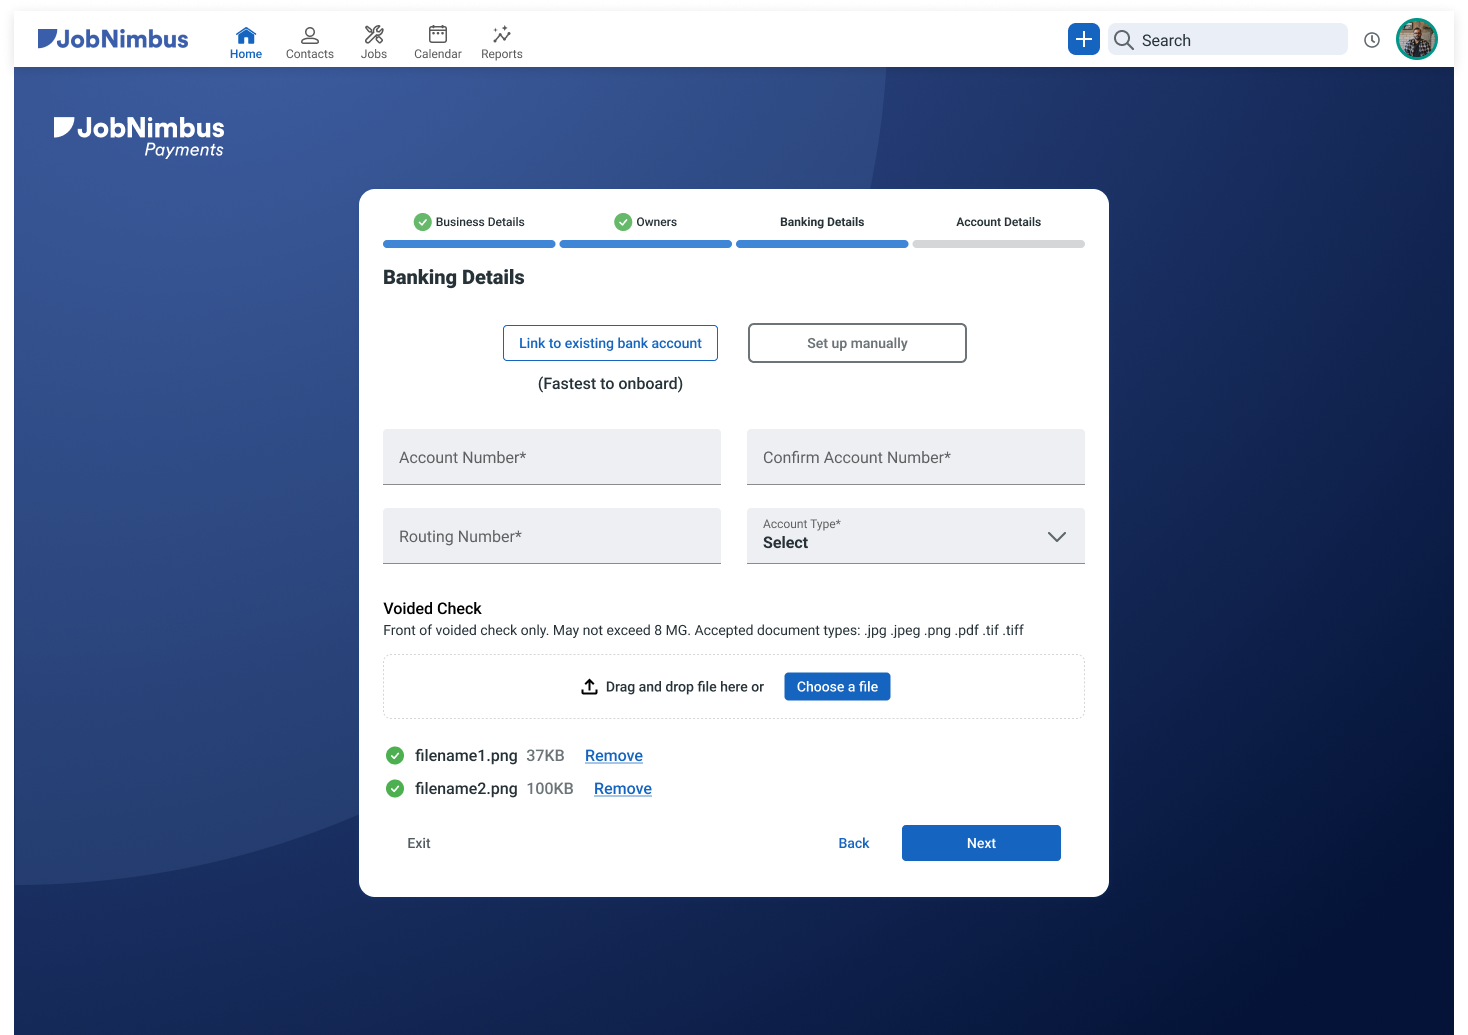Click the Banking Details progress bar segment
The image size is (1468, 1035).
pyautogui.click(x=822, y=244)
